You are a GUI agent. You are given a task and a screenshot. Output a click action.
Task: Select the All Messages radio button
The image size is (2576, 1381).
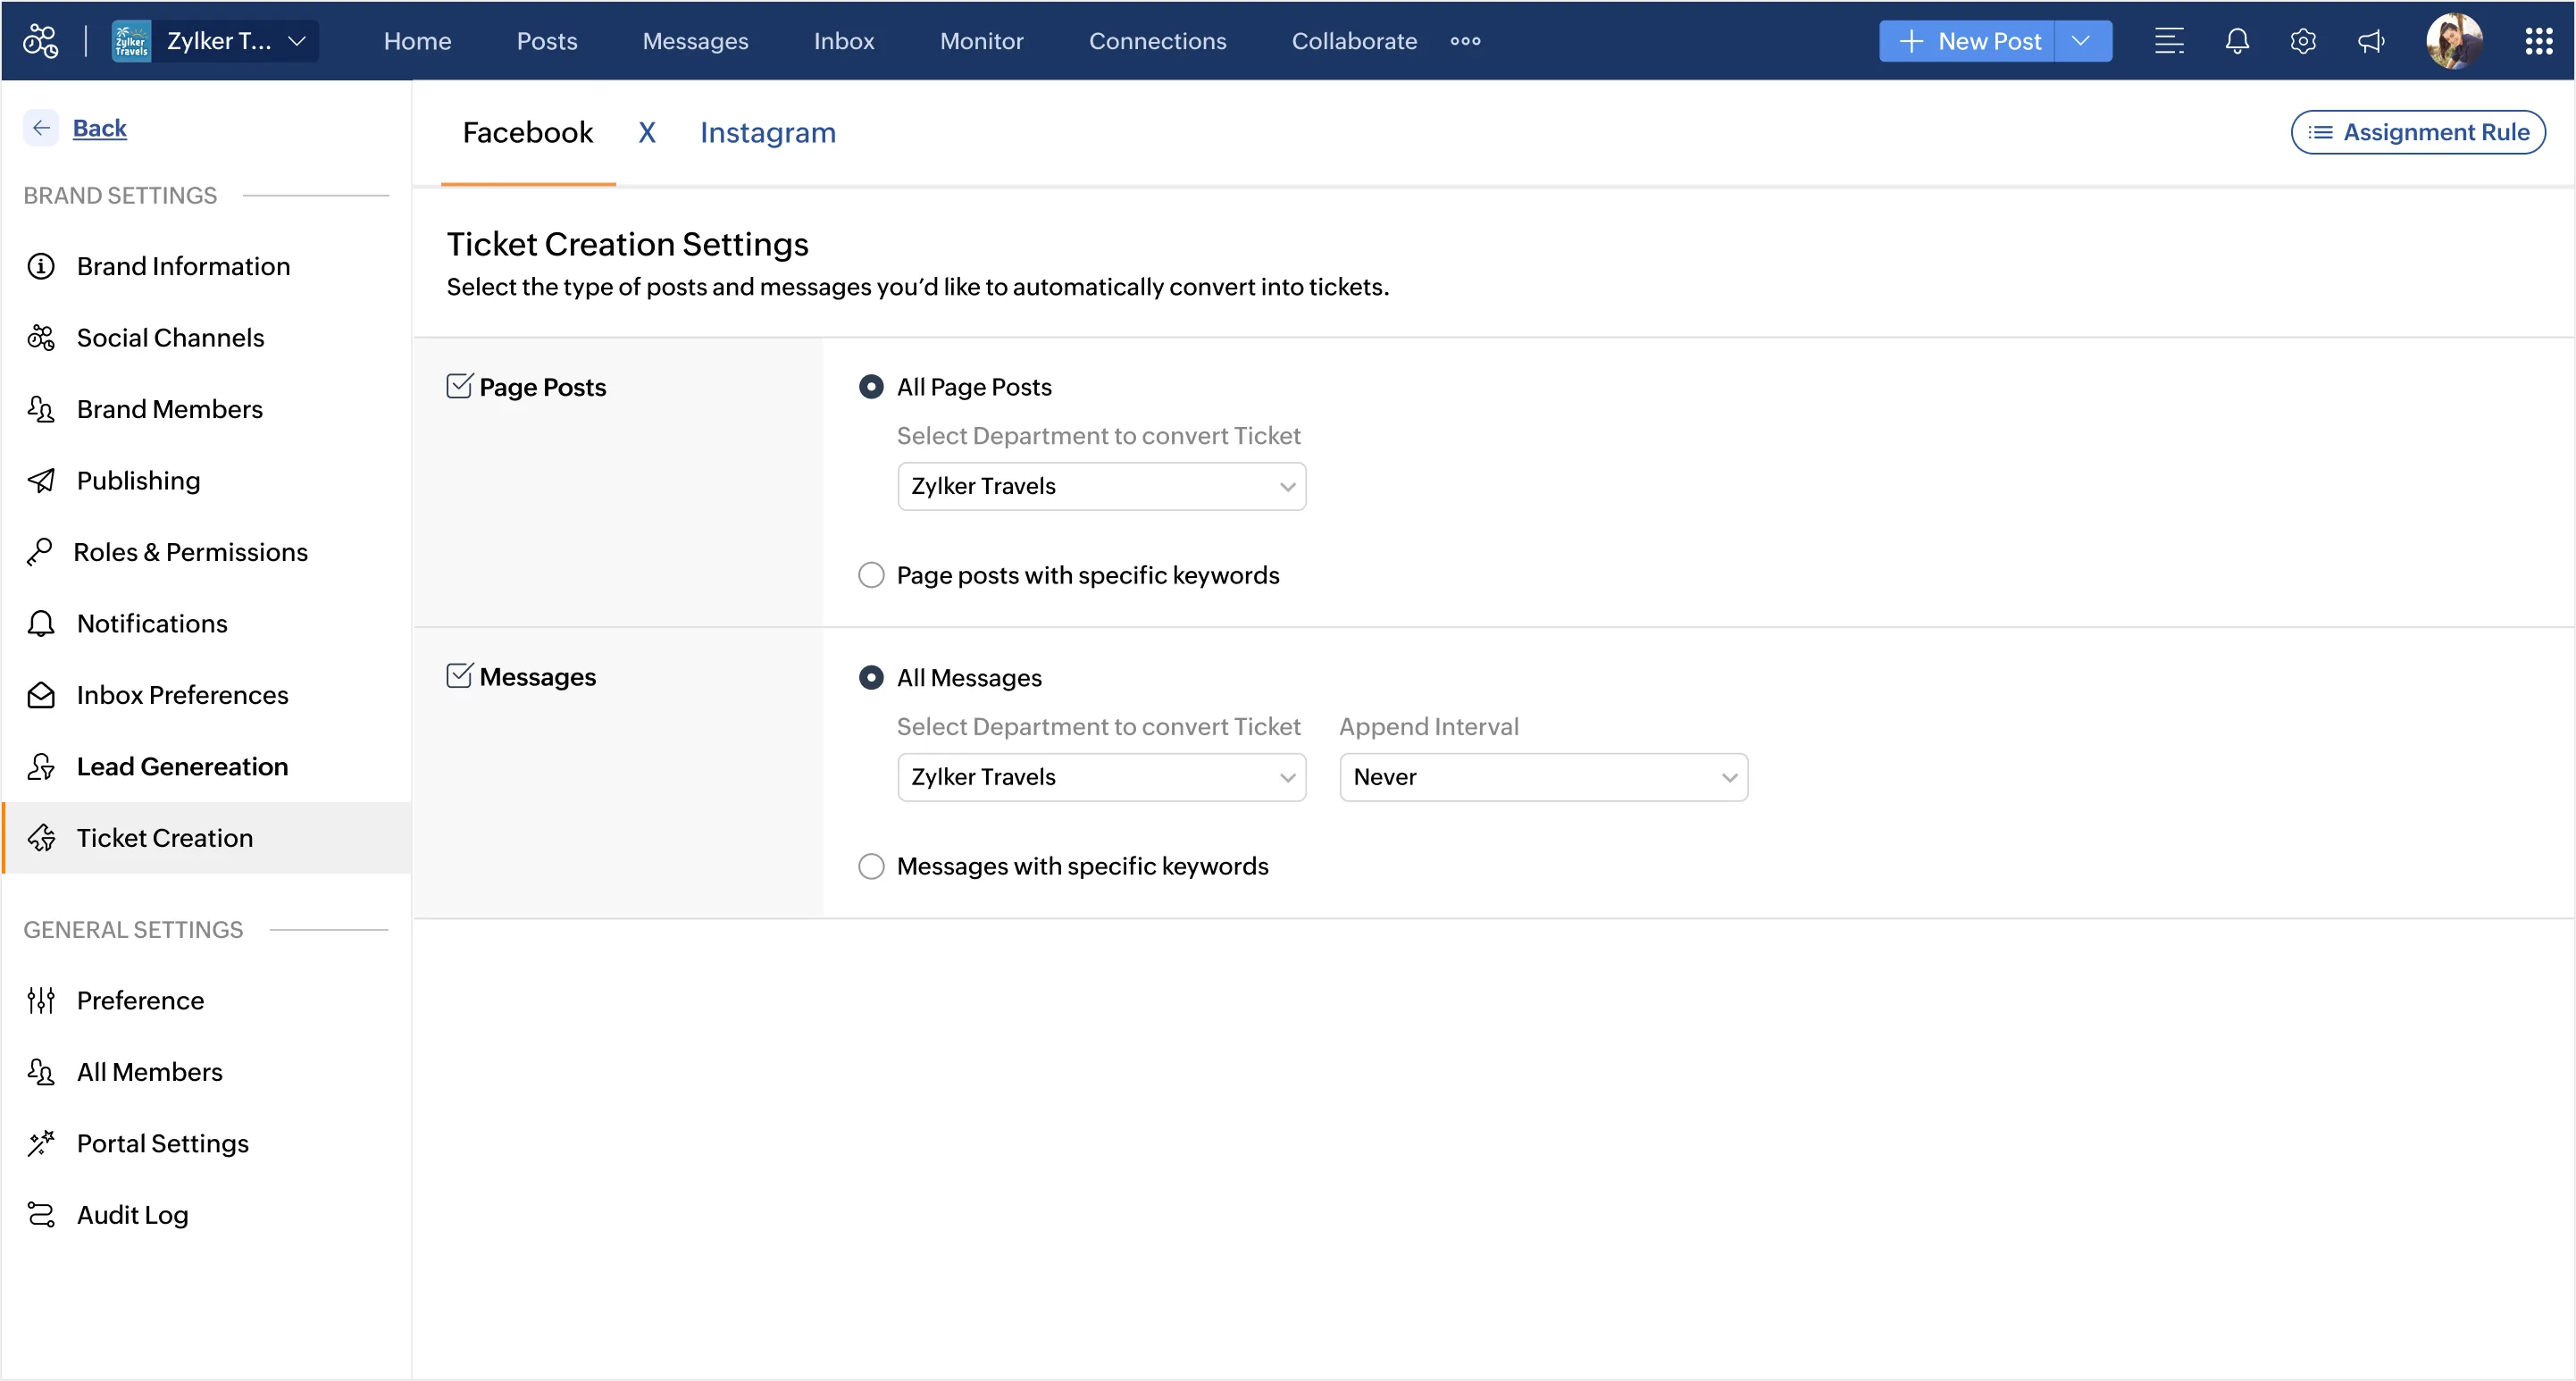[871, 678]
